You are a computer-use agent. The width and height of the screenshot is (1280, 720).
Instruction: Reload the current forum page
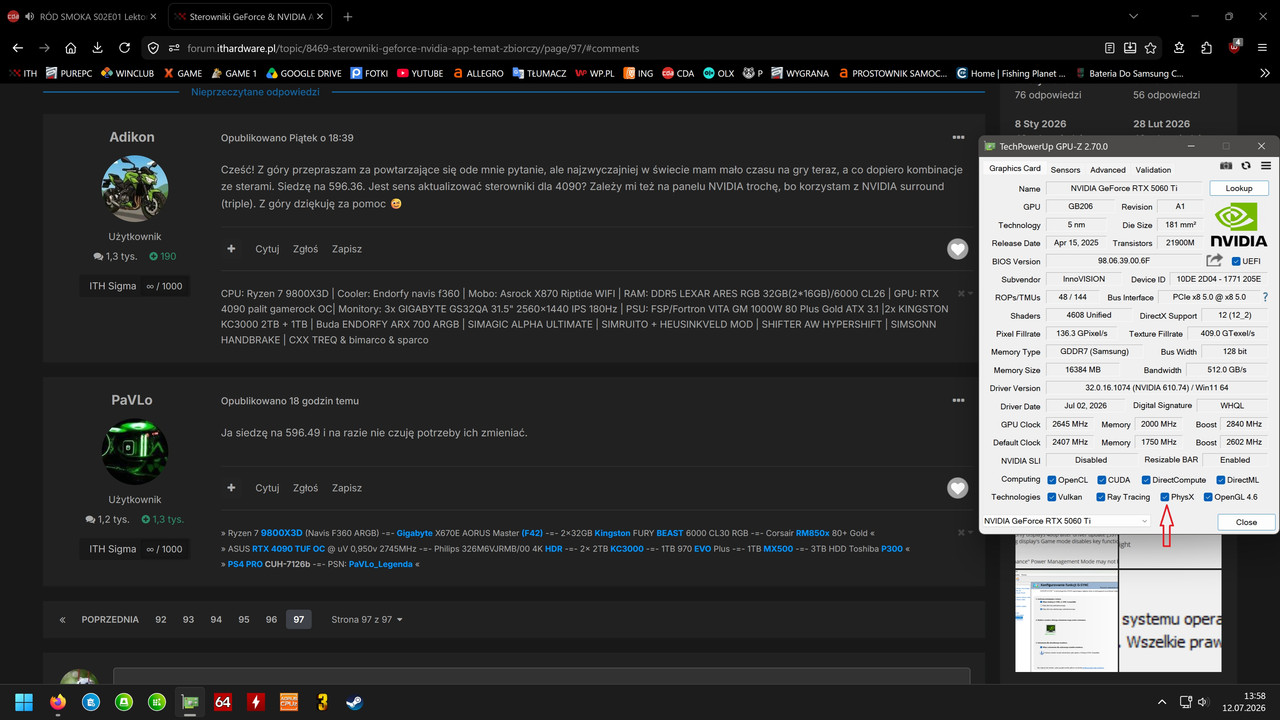124,48
